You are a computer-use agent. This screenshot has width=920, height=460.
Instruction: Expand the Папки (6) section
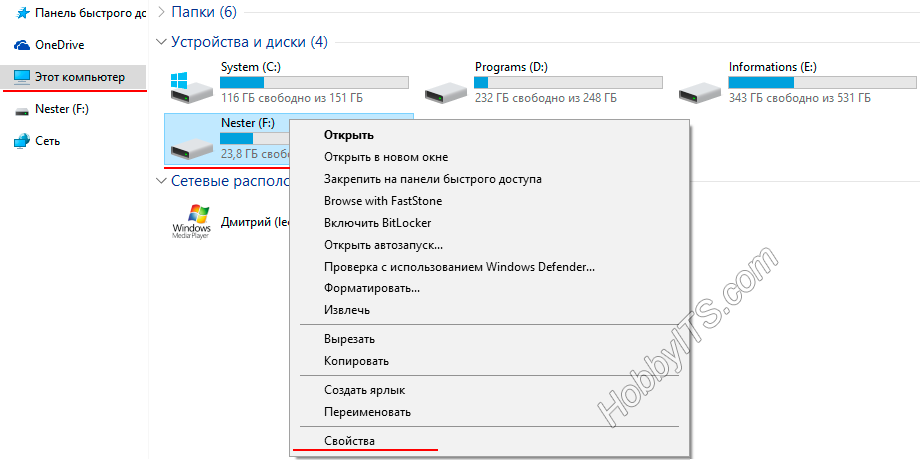[162, 11]
